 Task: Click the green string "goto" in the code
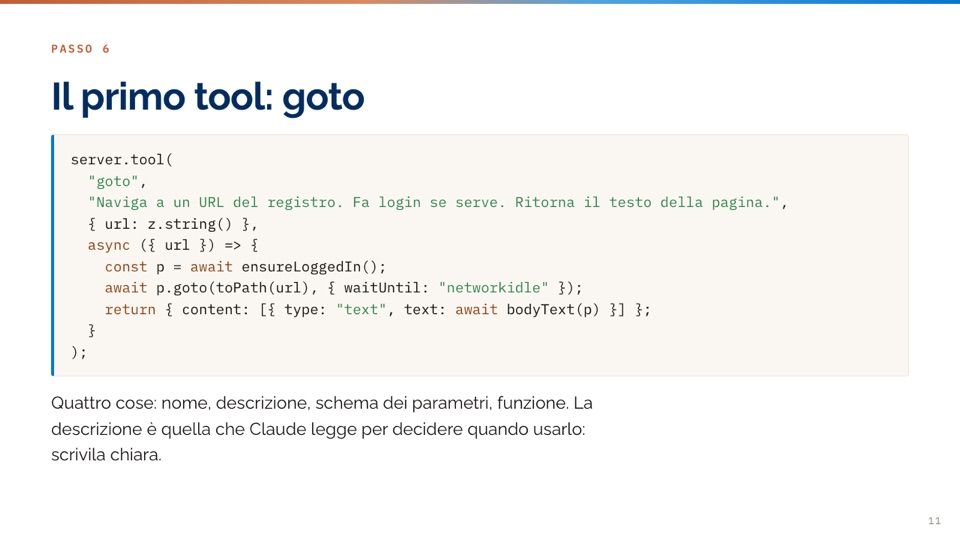click(x=113, y=181)
